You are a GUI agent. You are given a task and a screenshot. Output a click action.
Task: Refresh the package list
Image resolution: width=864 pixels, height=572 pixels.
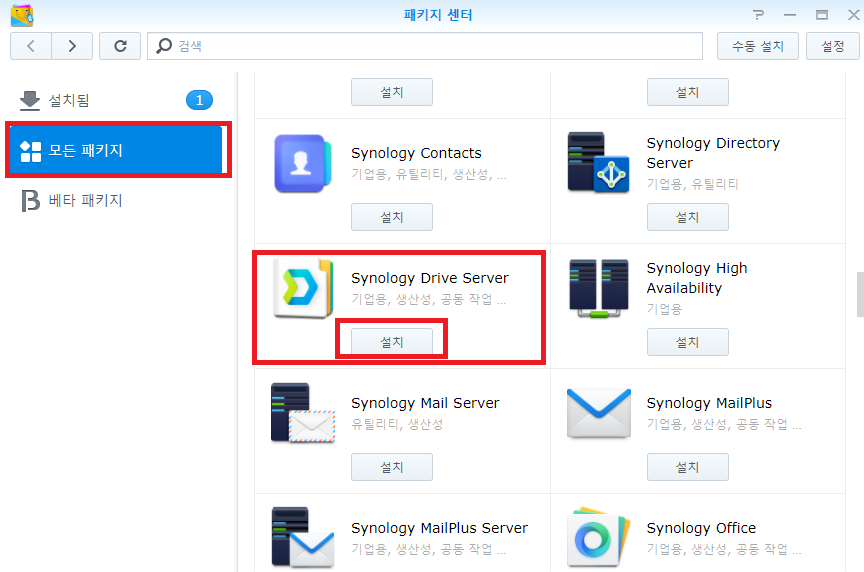pyautogui.click(x=120, y=46)
